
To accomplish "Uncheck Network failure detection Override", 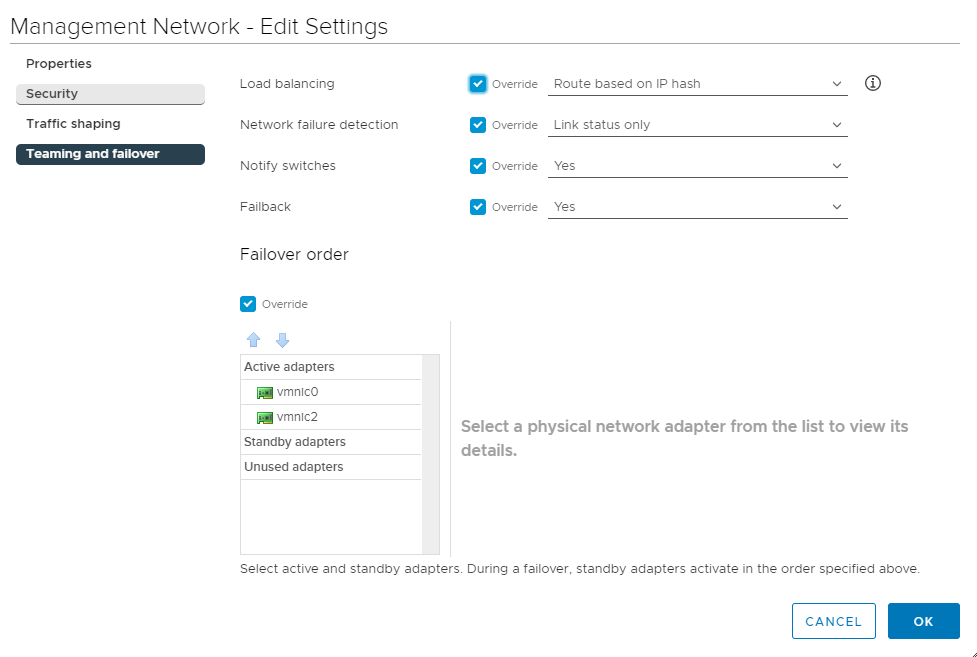I will [478, 125].
